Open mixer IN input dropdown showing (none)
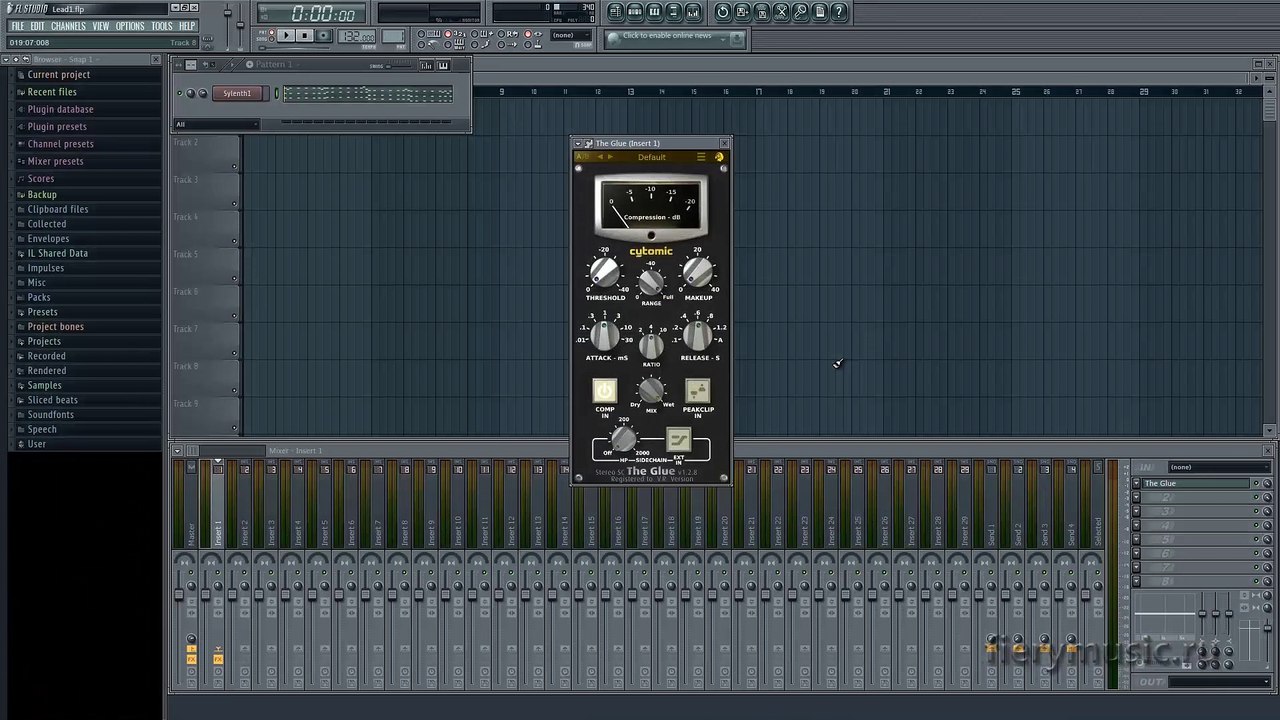 (1219, 467)
